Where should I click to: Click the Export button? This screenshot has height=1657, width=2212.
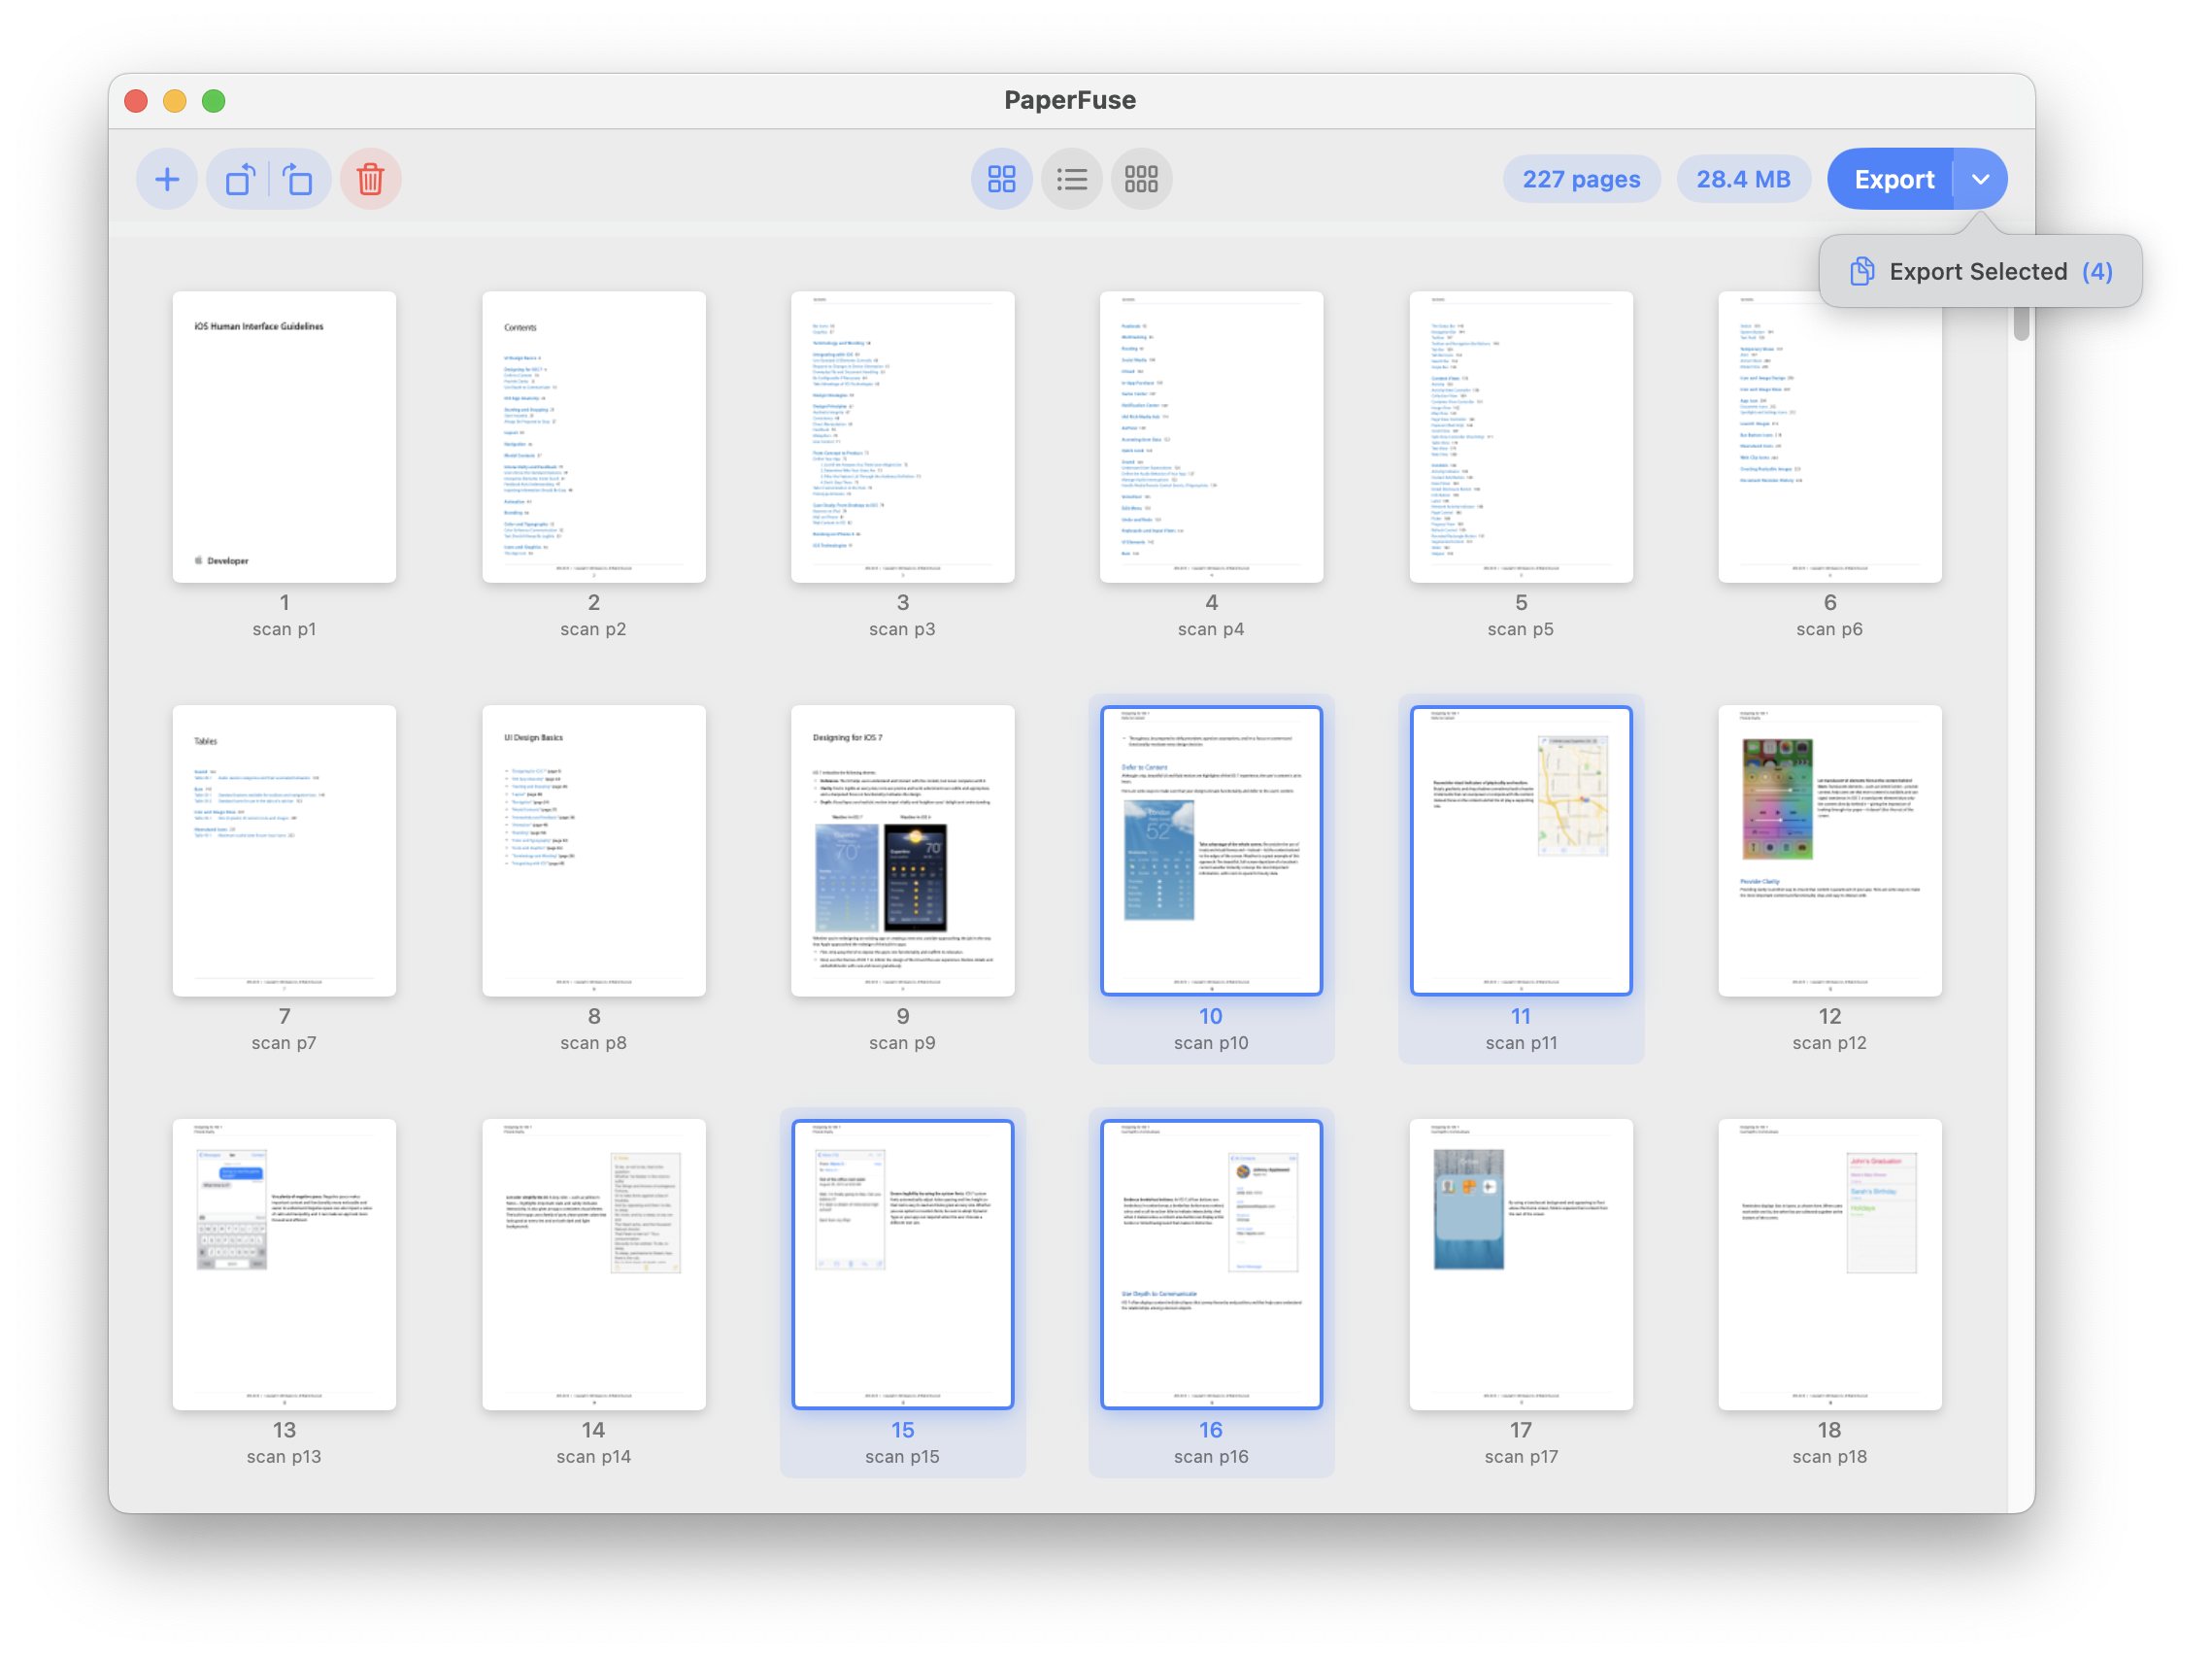(1893, 178)
